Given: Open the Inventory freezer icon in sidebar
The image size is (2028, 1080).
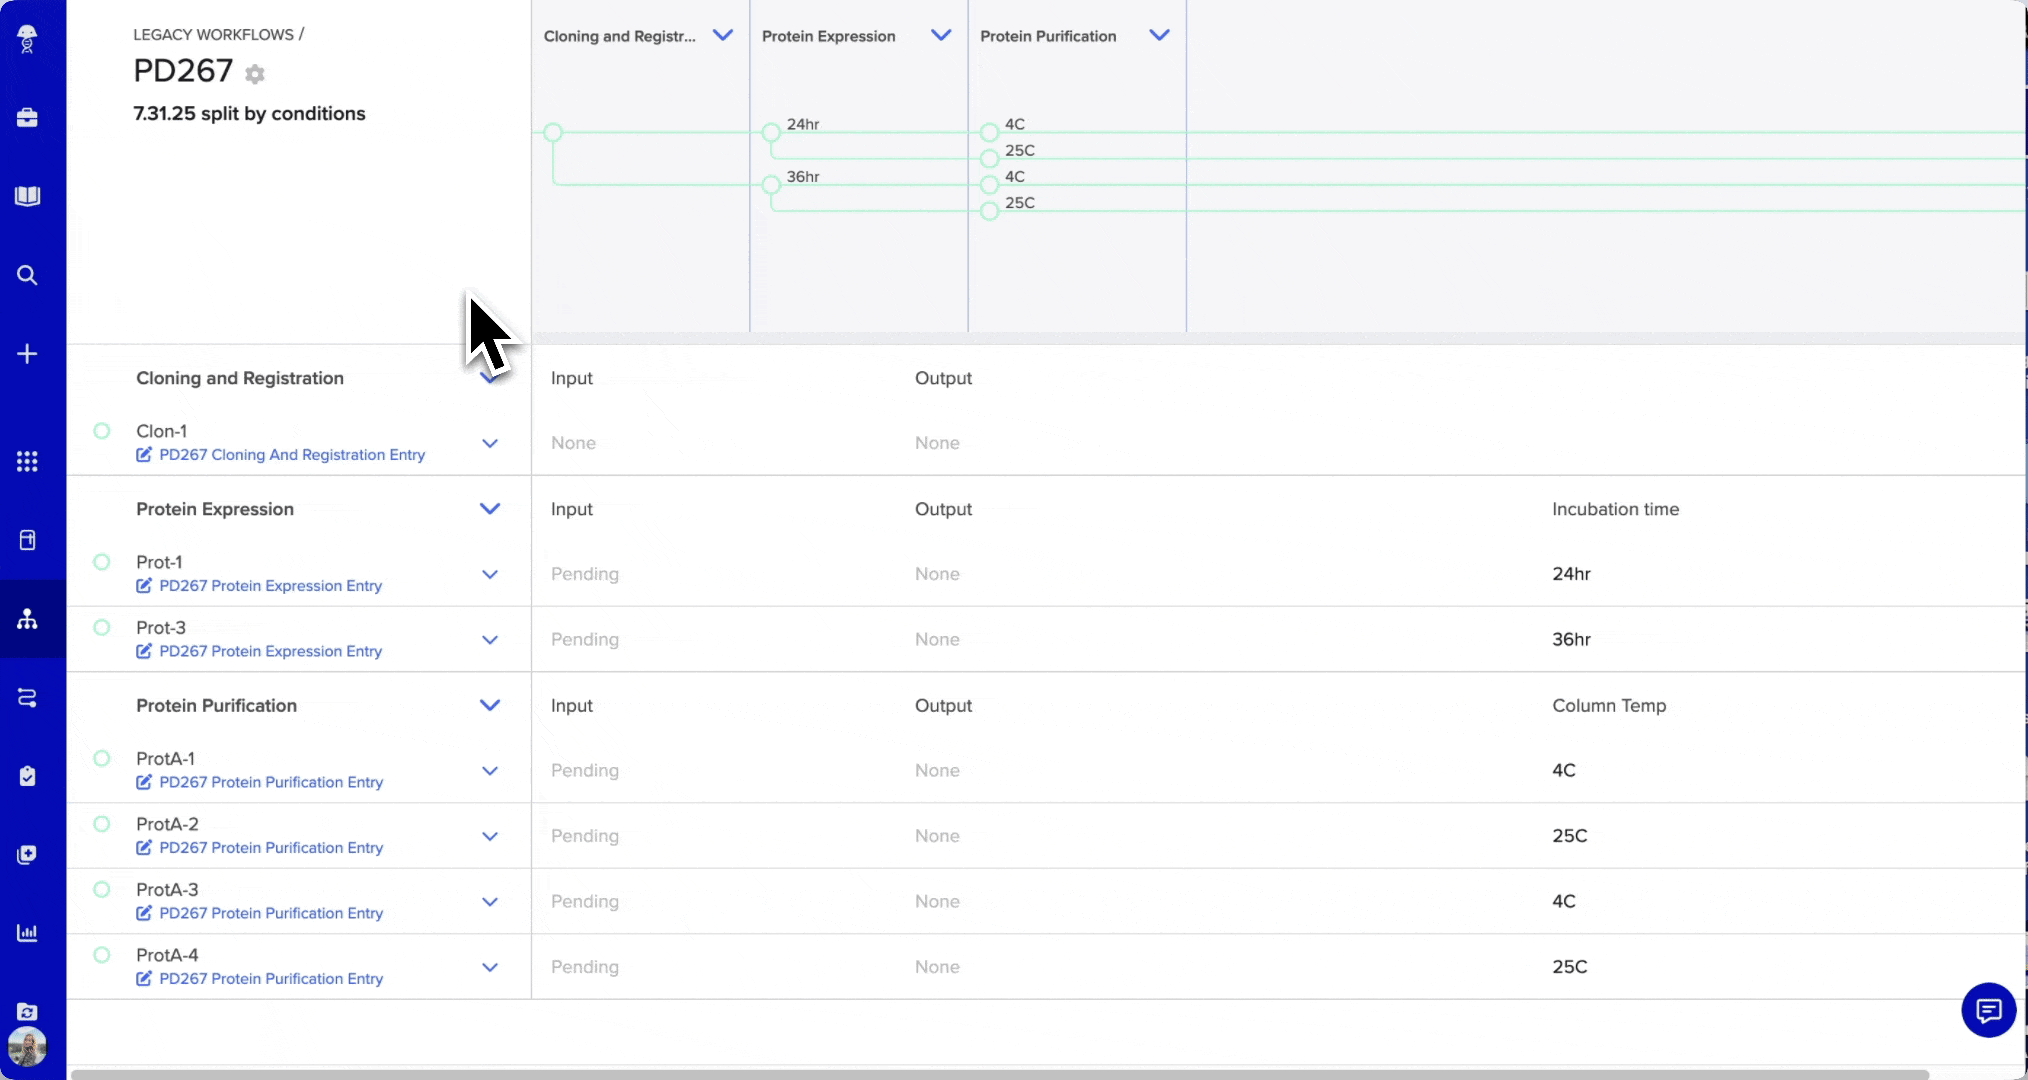Looking at the screenshot, I should tap(27, 540).
